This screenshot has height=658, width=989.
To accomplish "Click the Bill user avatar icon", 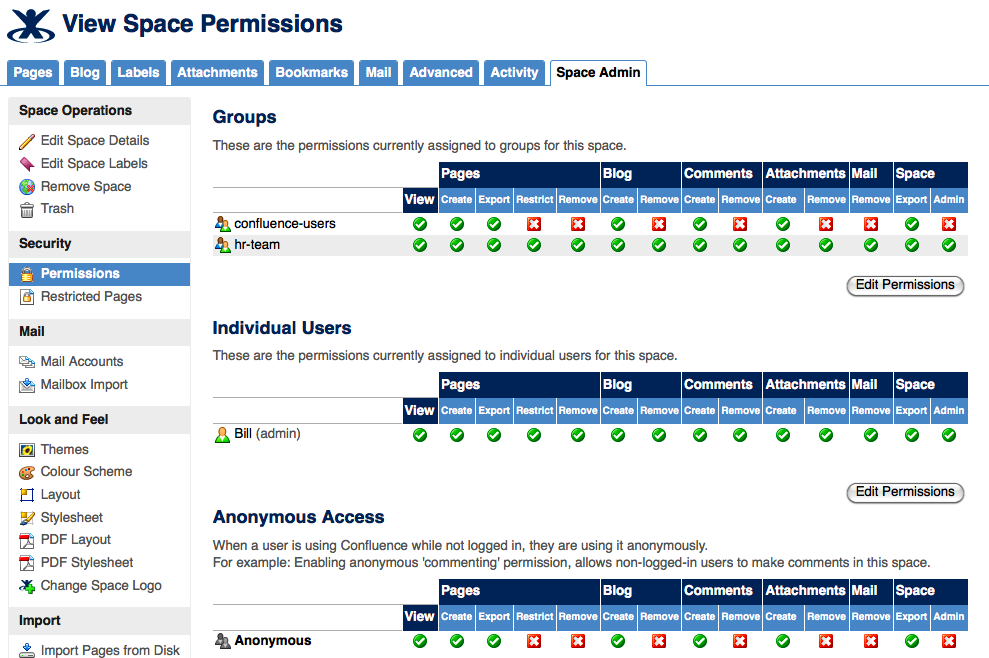I will click(222, 435).
